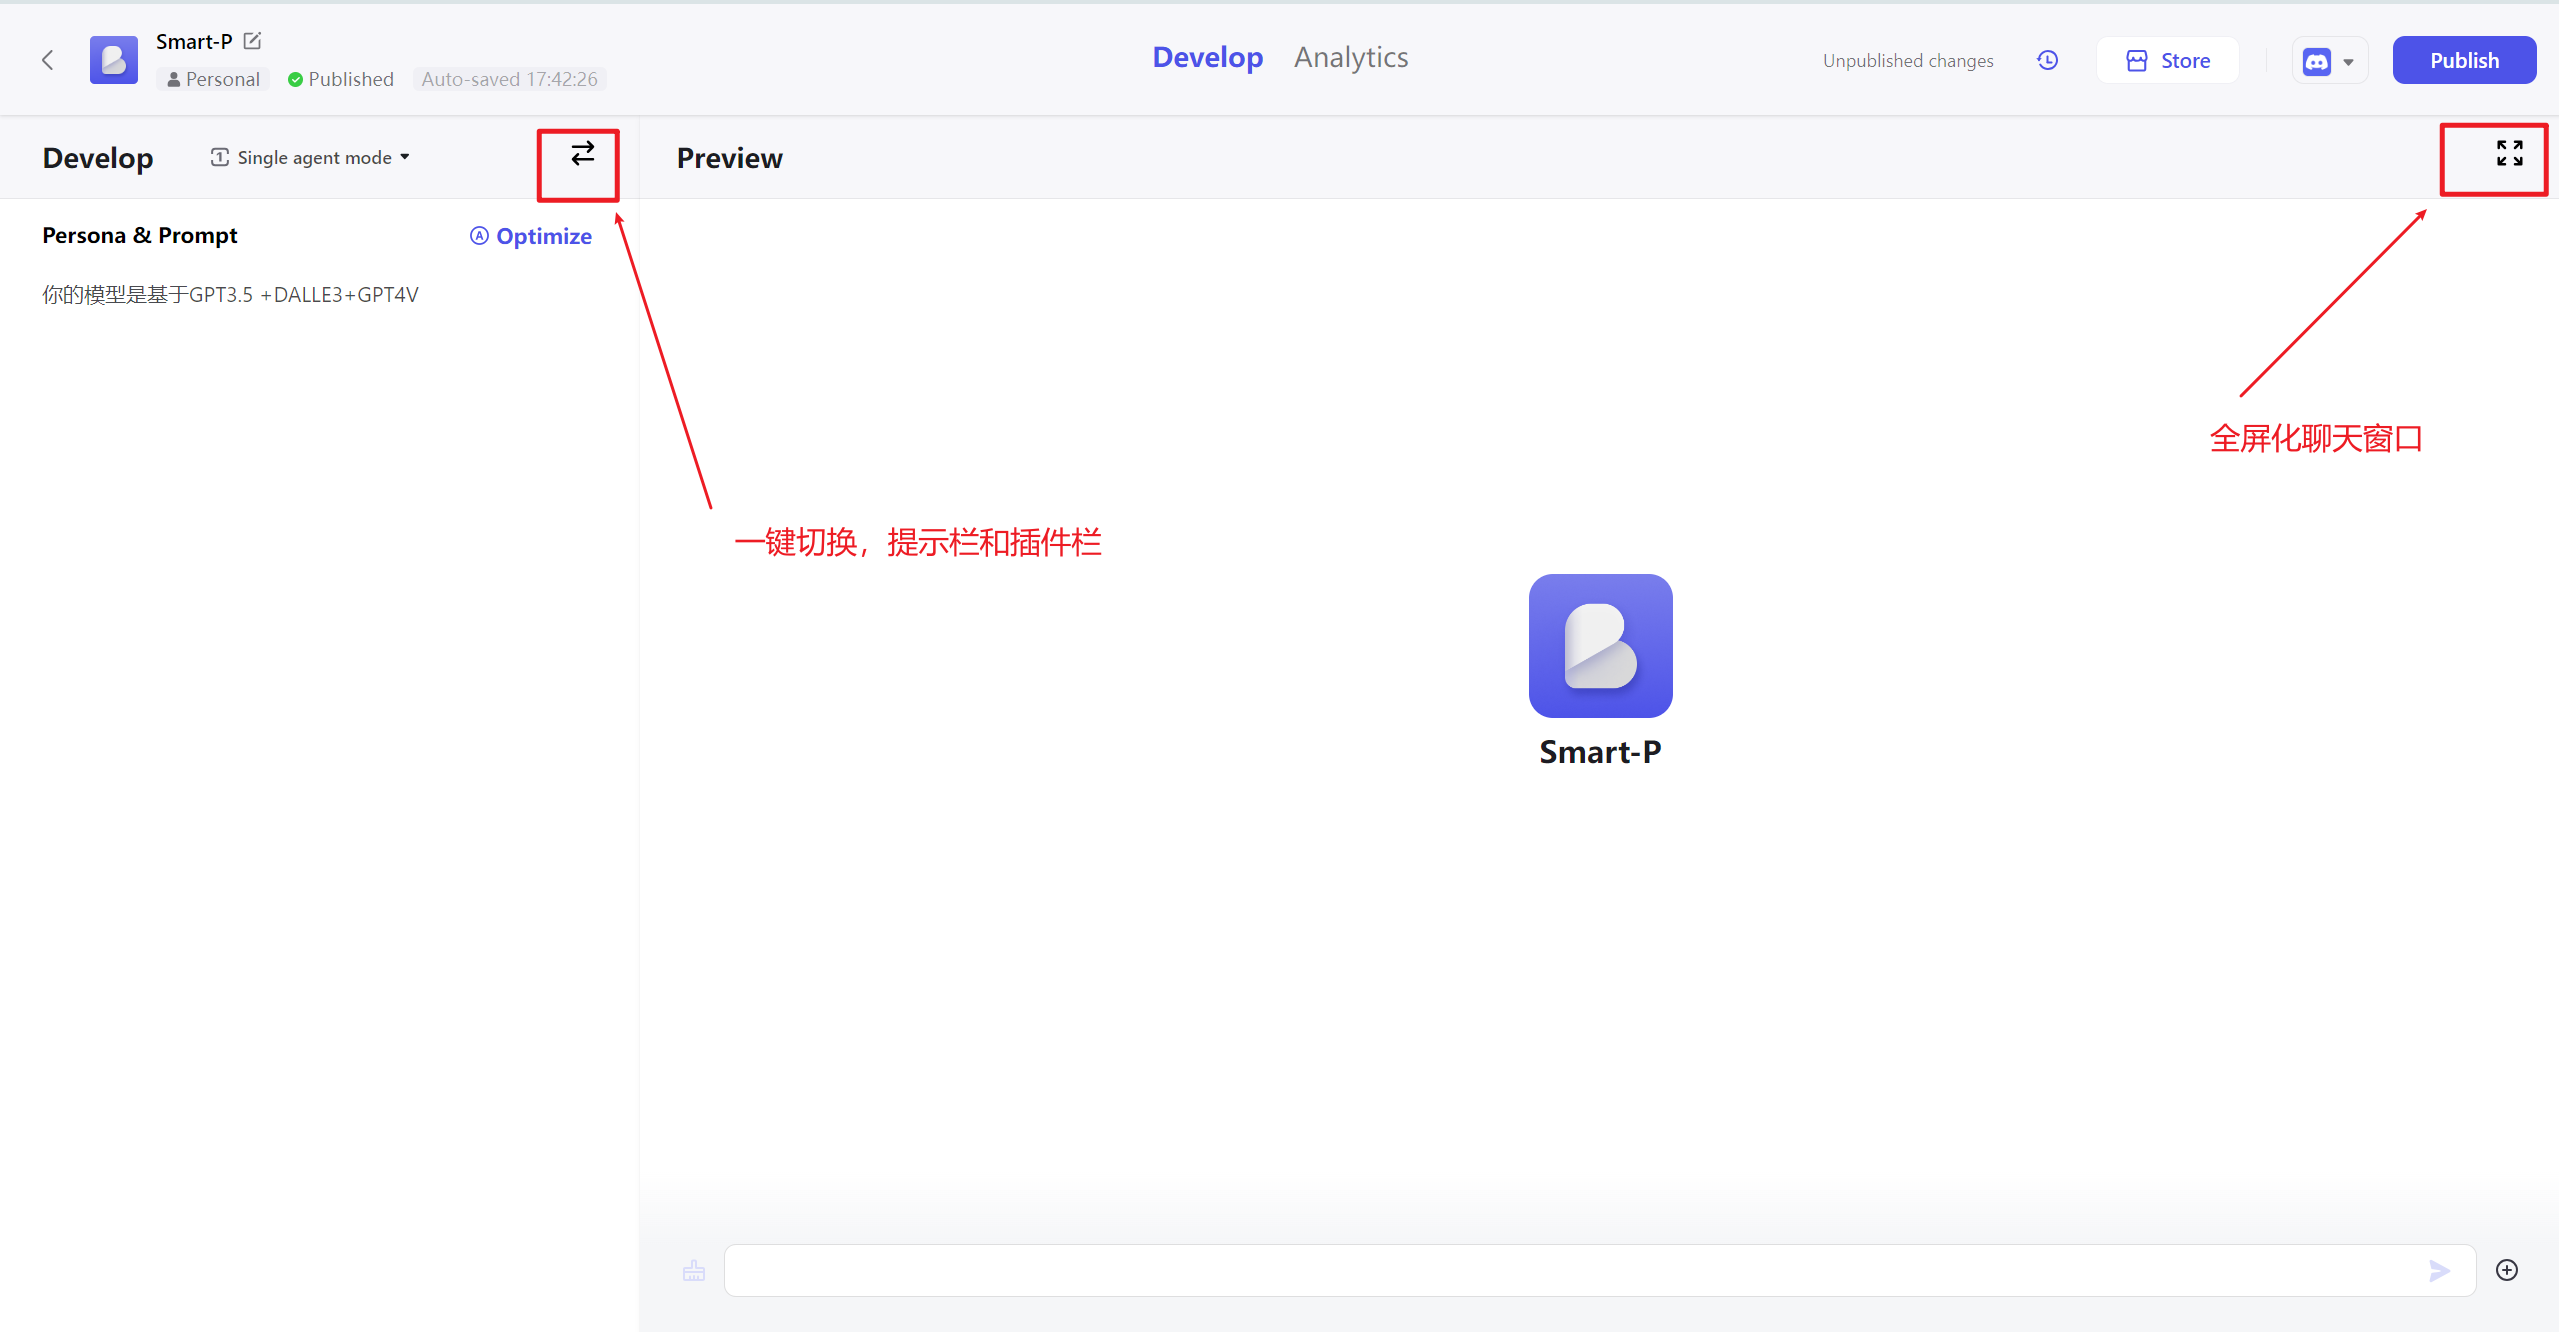Screen dimensions: 2559x1332
Task: Click the Preview panel heading
Action: click(x=729, y=158)
